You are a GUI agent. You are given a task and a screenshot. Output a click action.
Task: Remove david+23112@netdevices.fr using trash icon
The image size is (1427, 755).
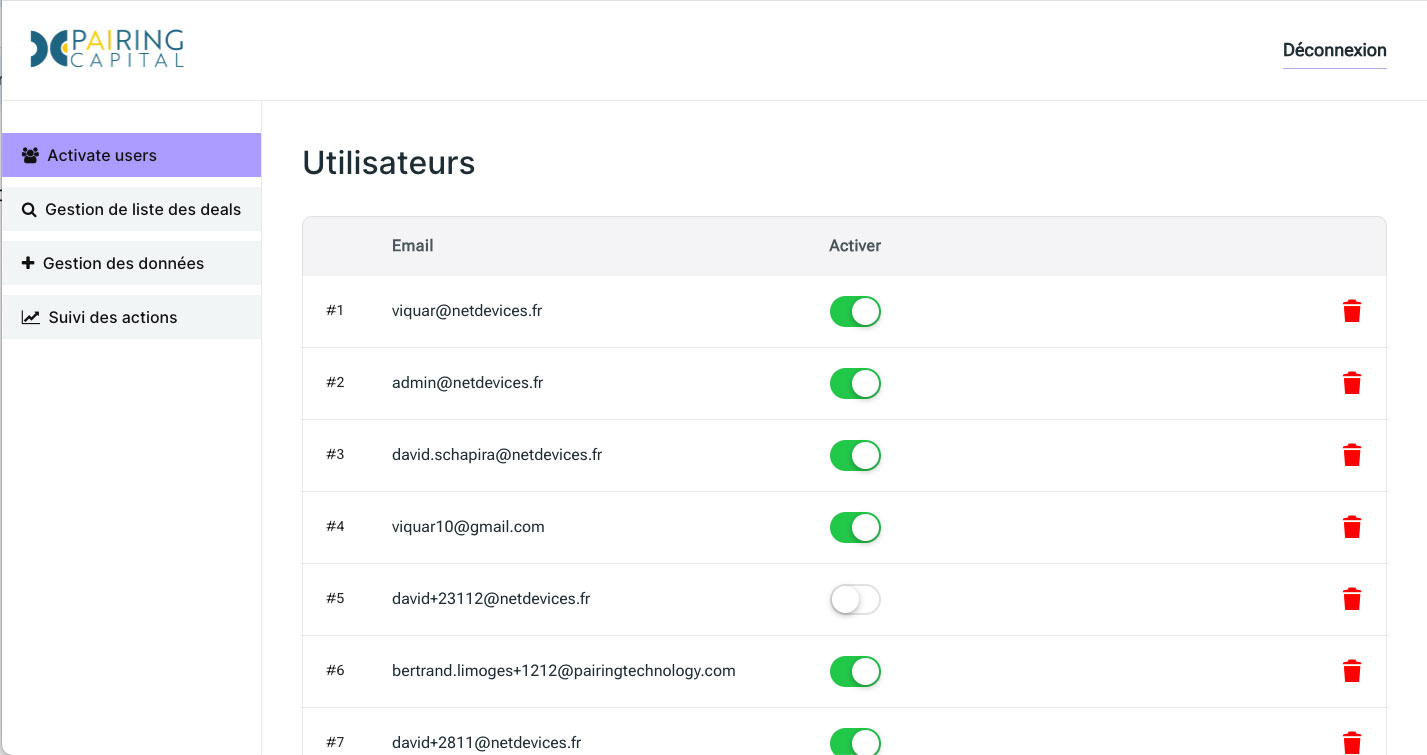(x=1352, y=599)
